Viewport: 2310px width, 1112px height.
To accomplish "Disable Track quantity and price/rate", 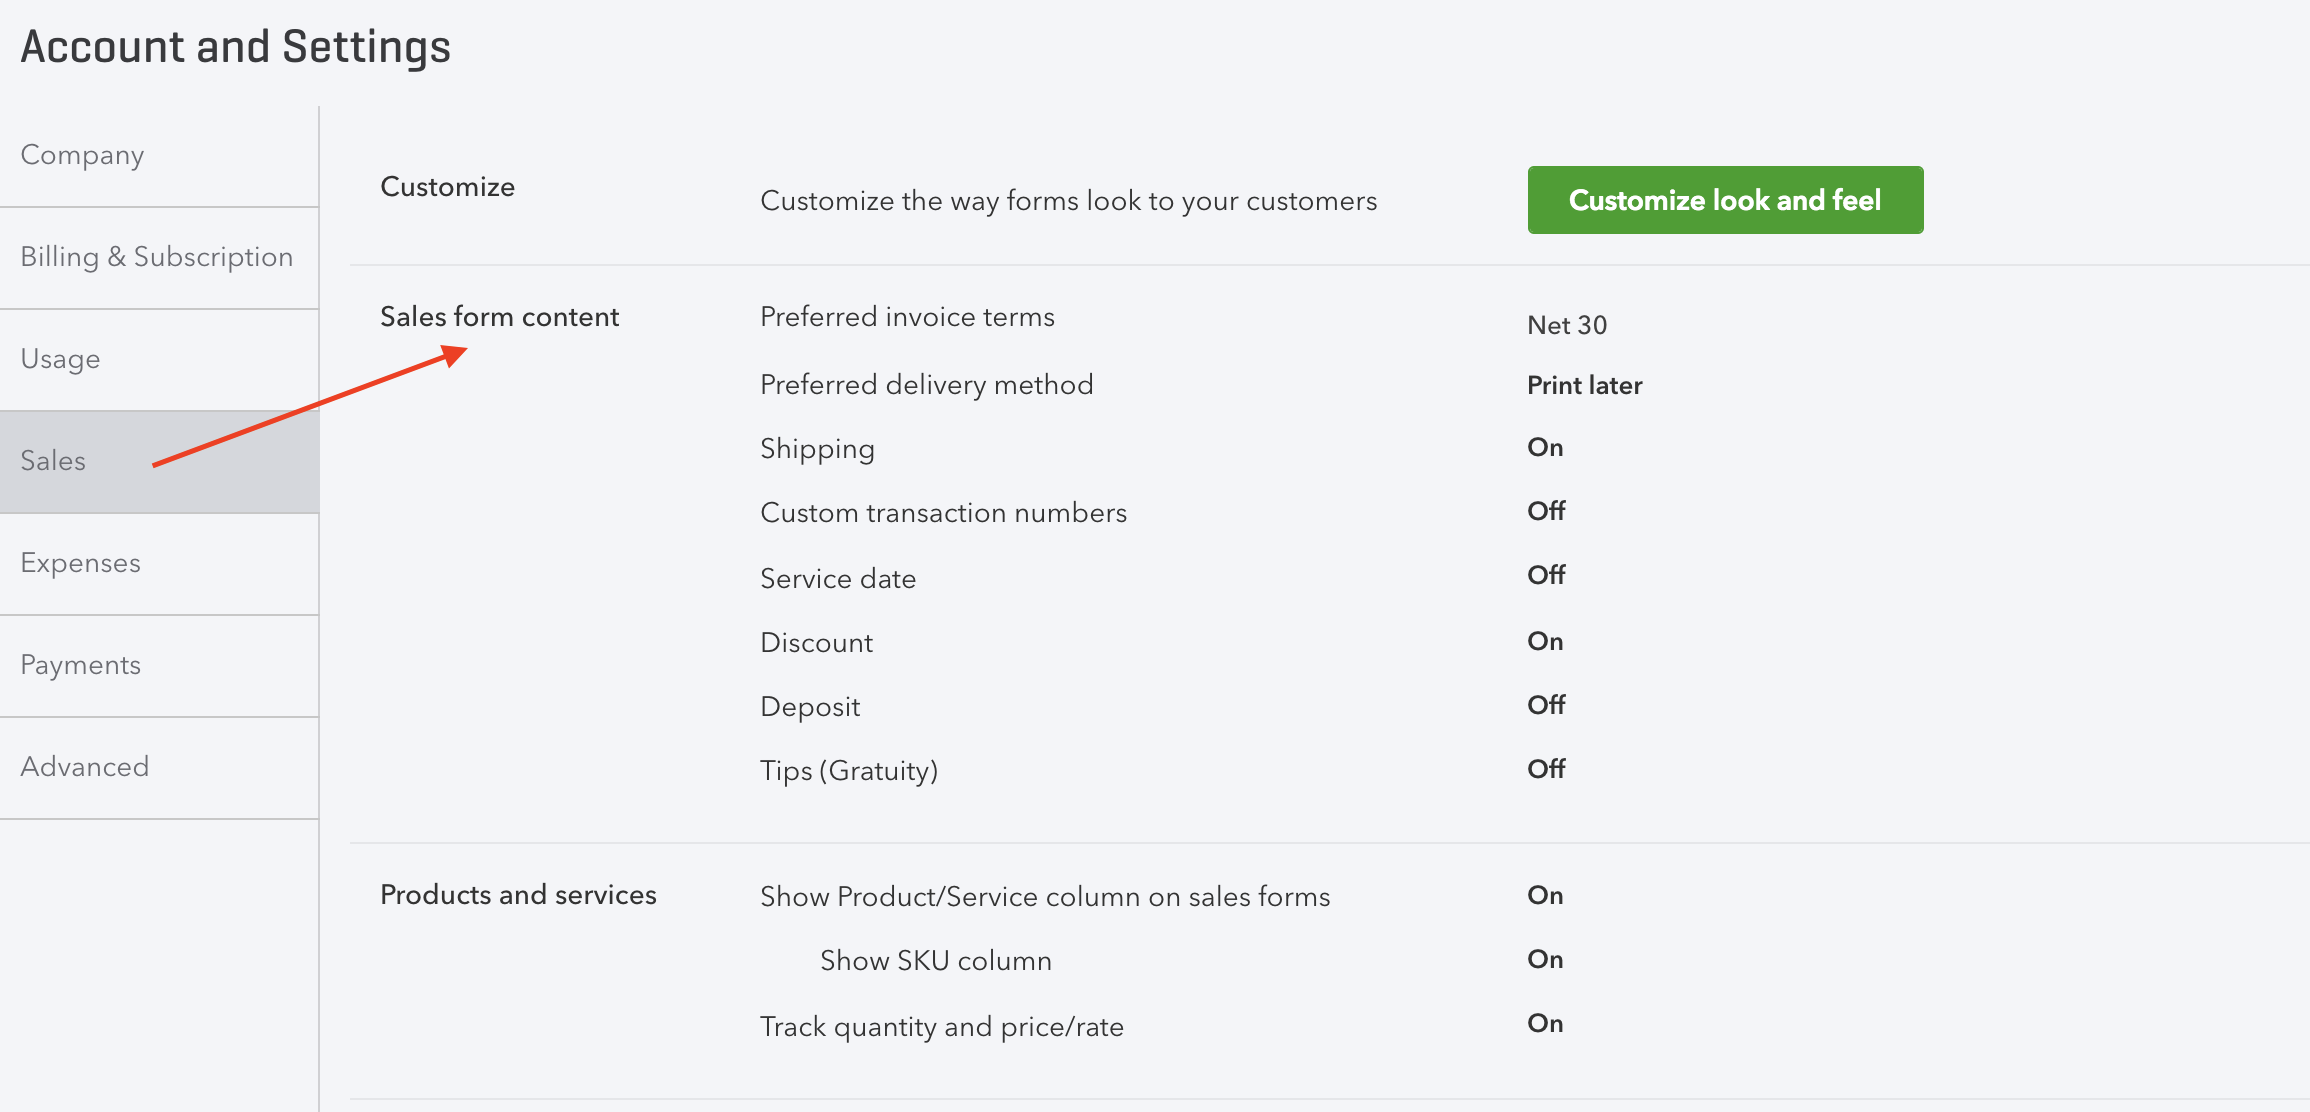I will 1546,1023.
